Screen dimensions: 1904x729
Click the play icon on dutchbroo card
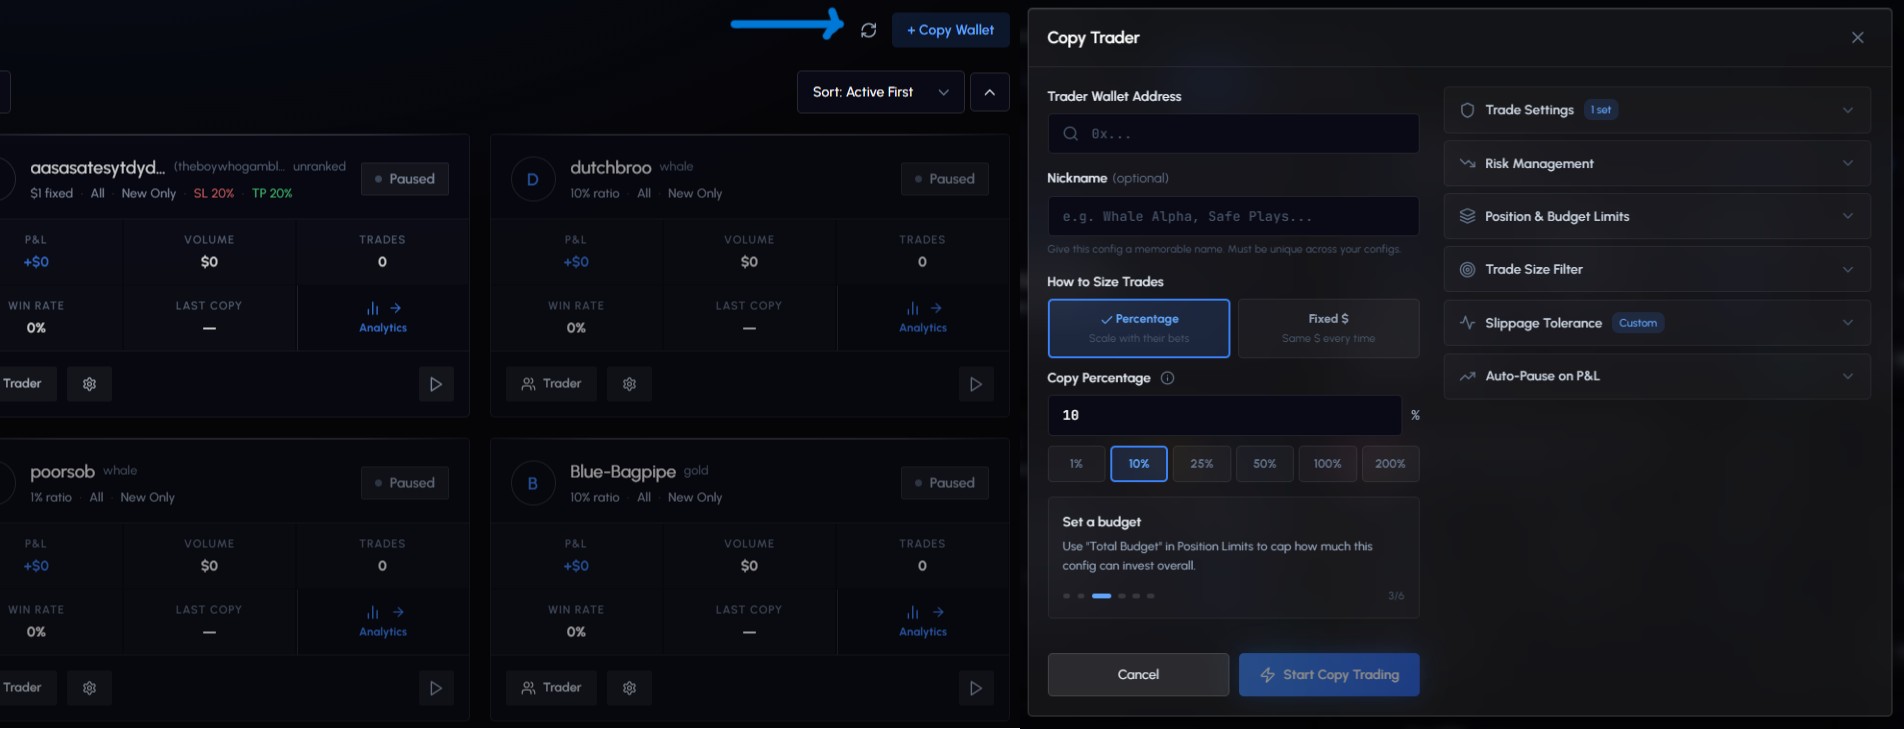[976, 384]
